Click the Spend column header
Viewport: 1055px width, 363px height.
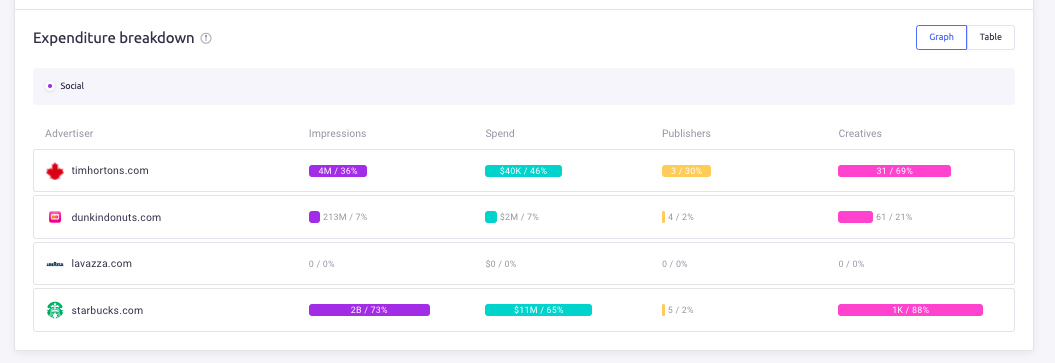[500, 134]
